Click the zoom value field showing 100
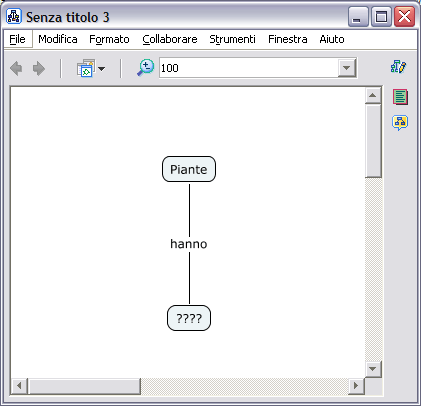The height and width of the screenshot is (406, 421). click(x=249, y=68)
